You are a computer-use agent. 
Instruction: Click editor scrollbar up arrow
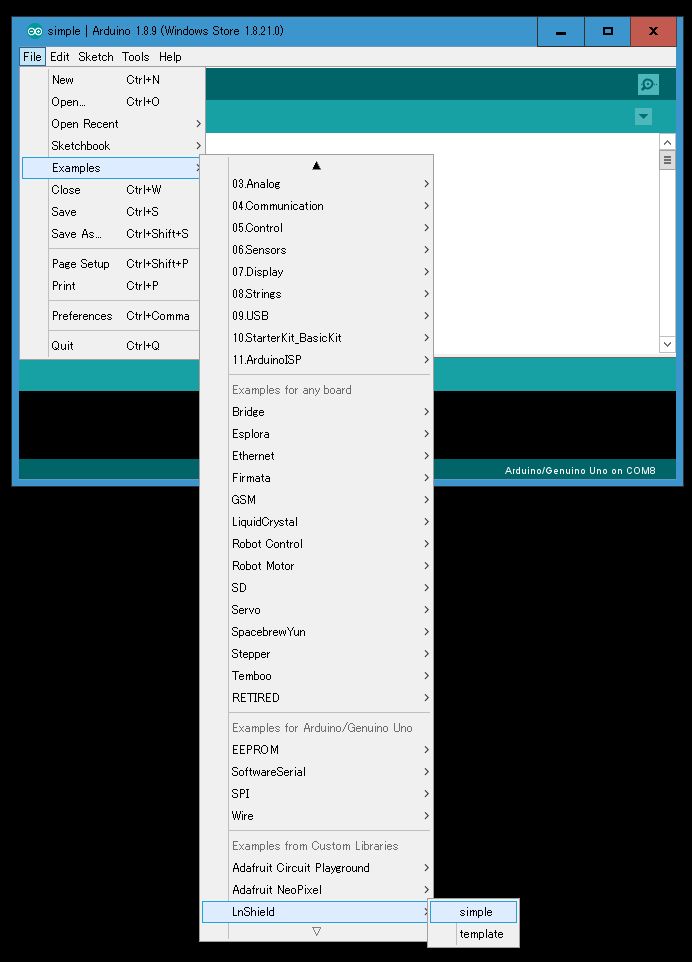coord(667,142)
